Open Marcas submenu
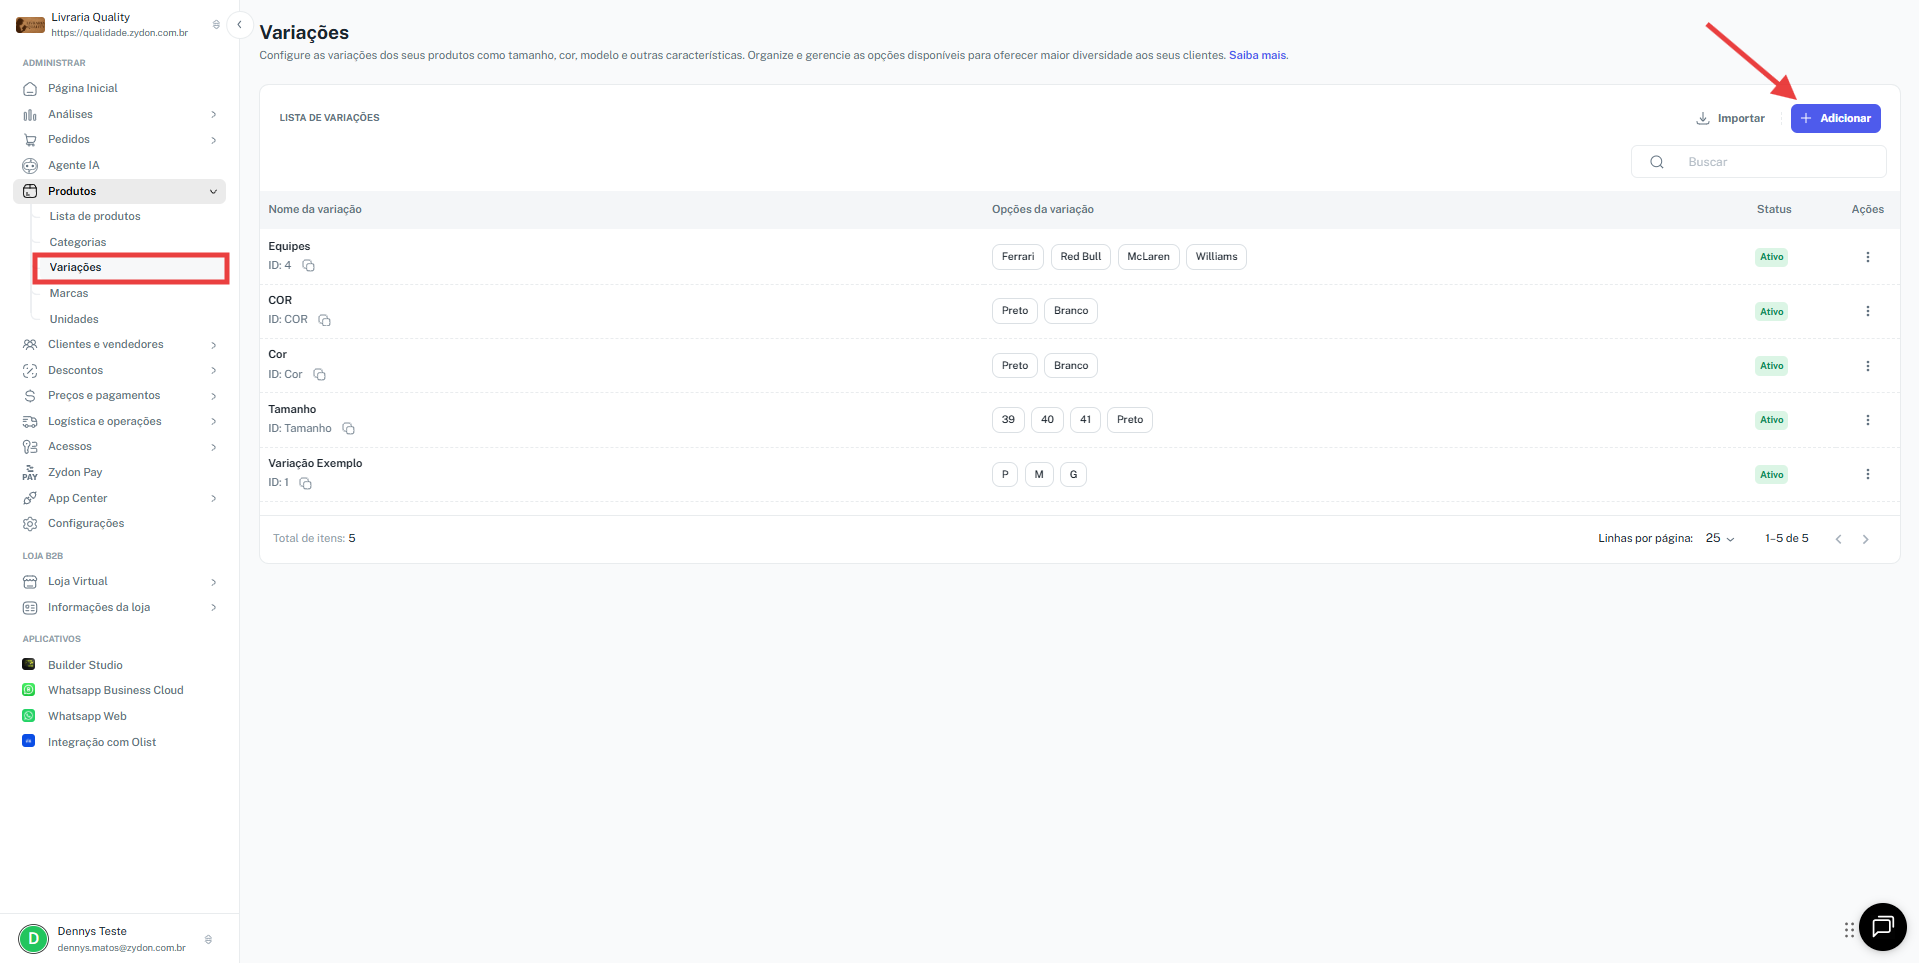1919x963 pixels. tap(69, 293)
